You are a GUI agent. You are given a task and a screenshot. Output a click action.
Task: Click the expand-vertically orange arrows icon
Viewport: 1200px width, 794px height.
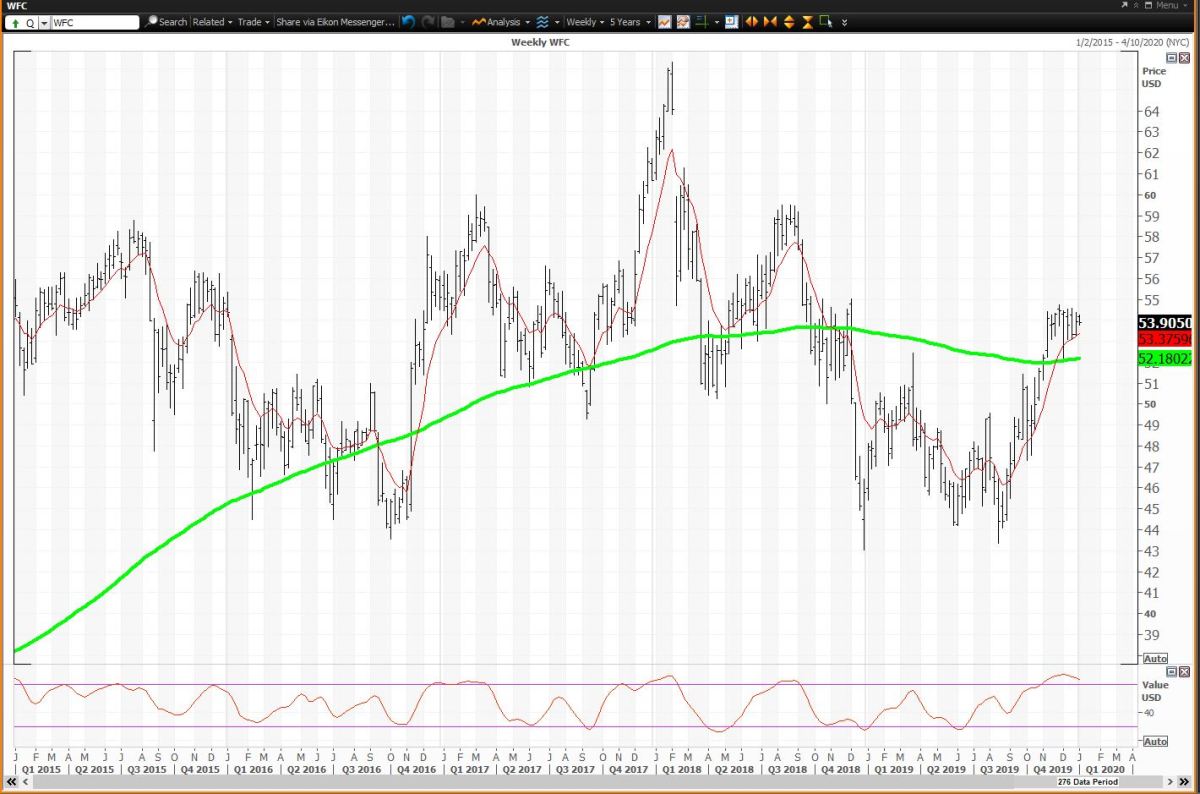click(x=789, y=22)
